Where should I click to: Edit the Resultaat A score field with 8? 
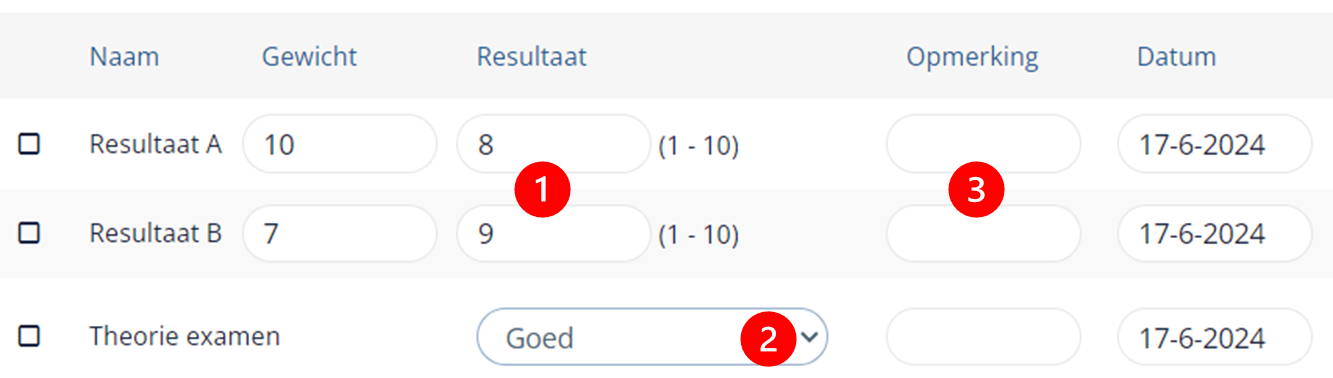[x=553, y=144]
